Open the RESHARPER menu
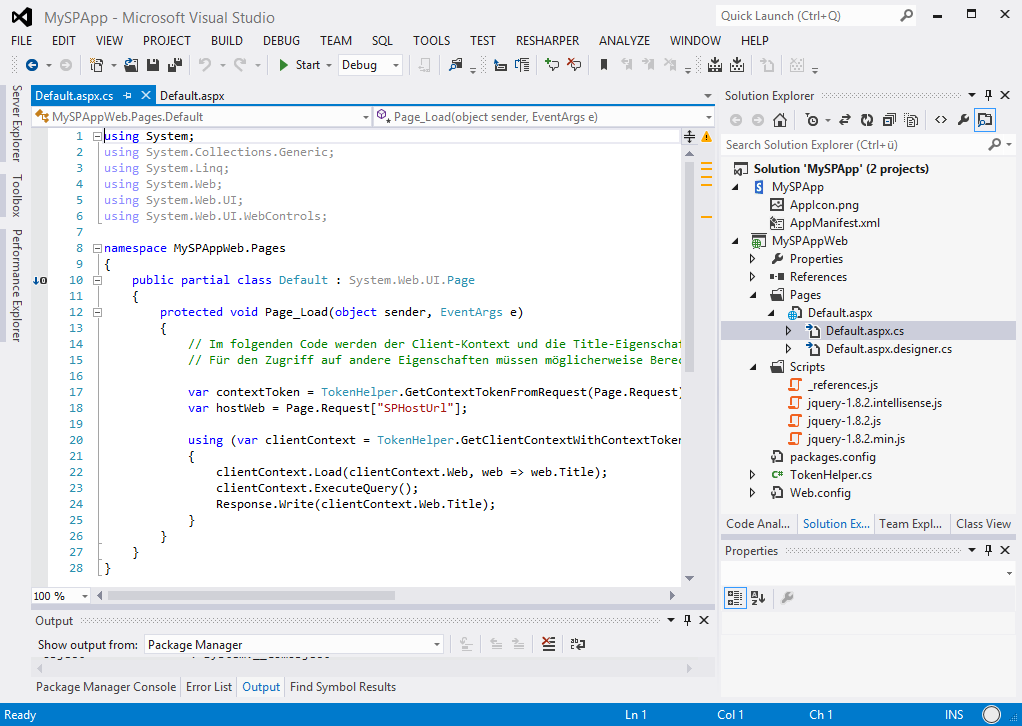The image size is (1022, 726). 547,41
